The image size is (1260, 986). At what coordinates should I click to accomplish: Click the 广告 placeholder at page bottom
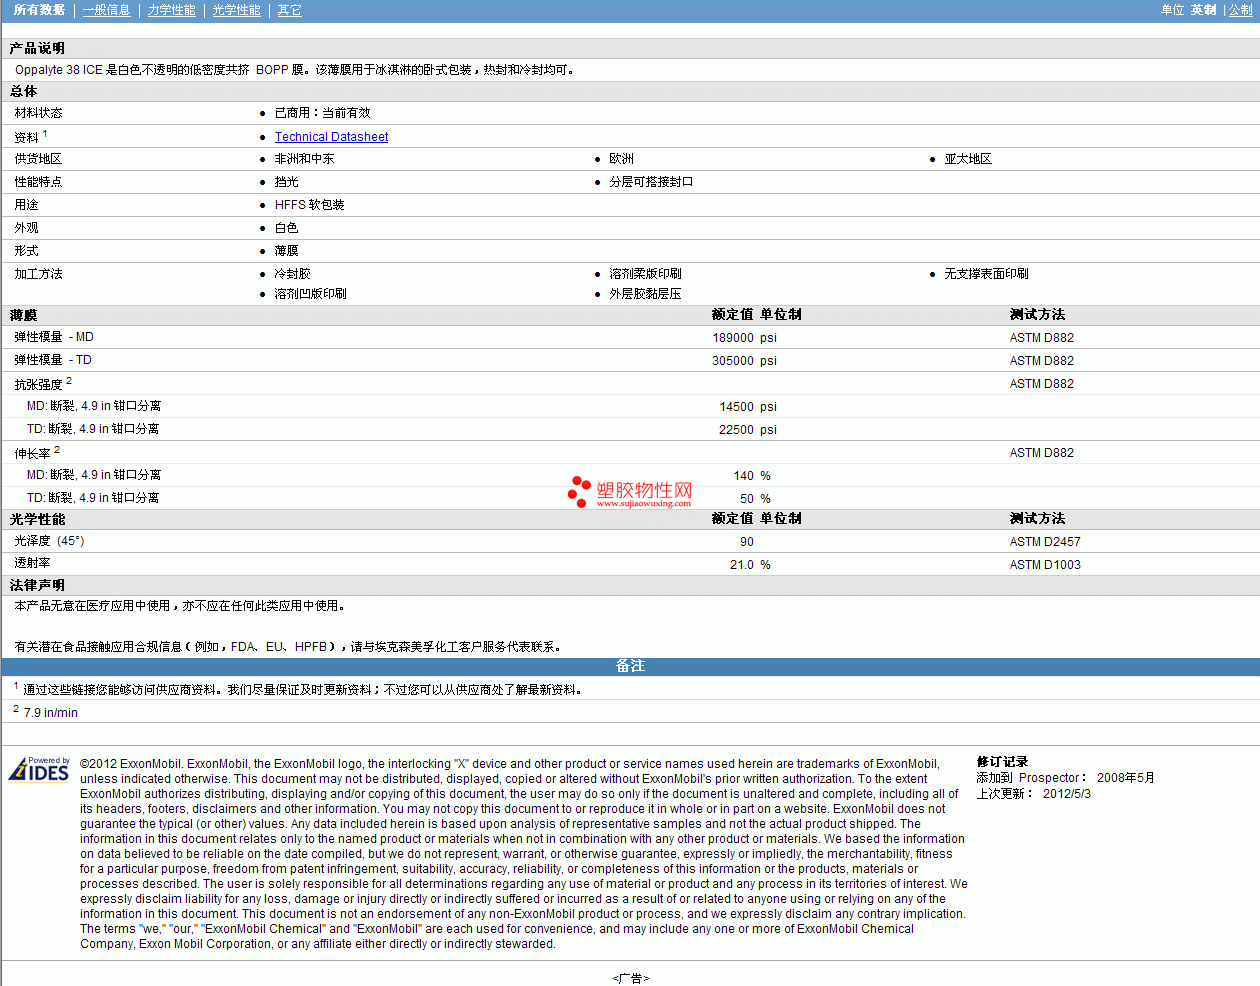pyautogui.click(x=630, y=978)
